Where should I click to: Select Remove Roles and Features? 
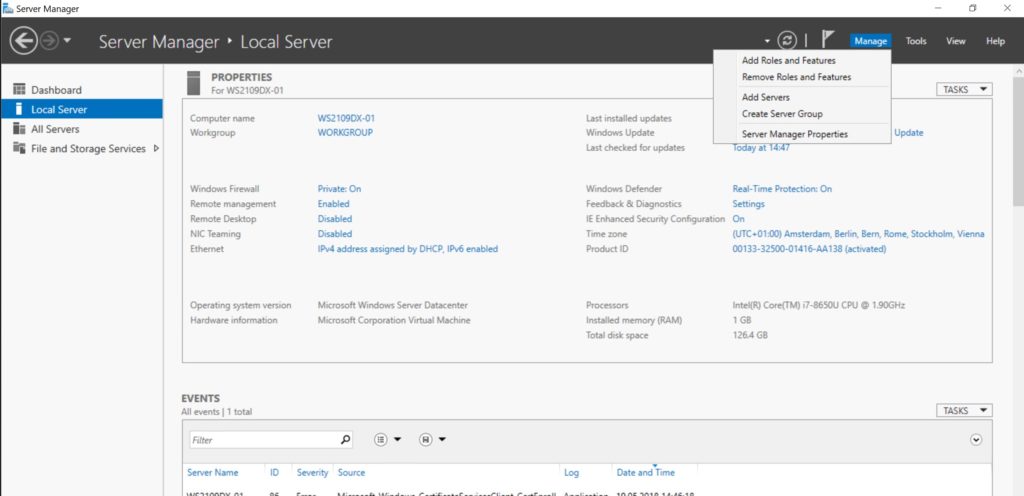pos(796,77)
